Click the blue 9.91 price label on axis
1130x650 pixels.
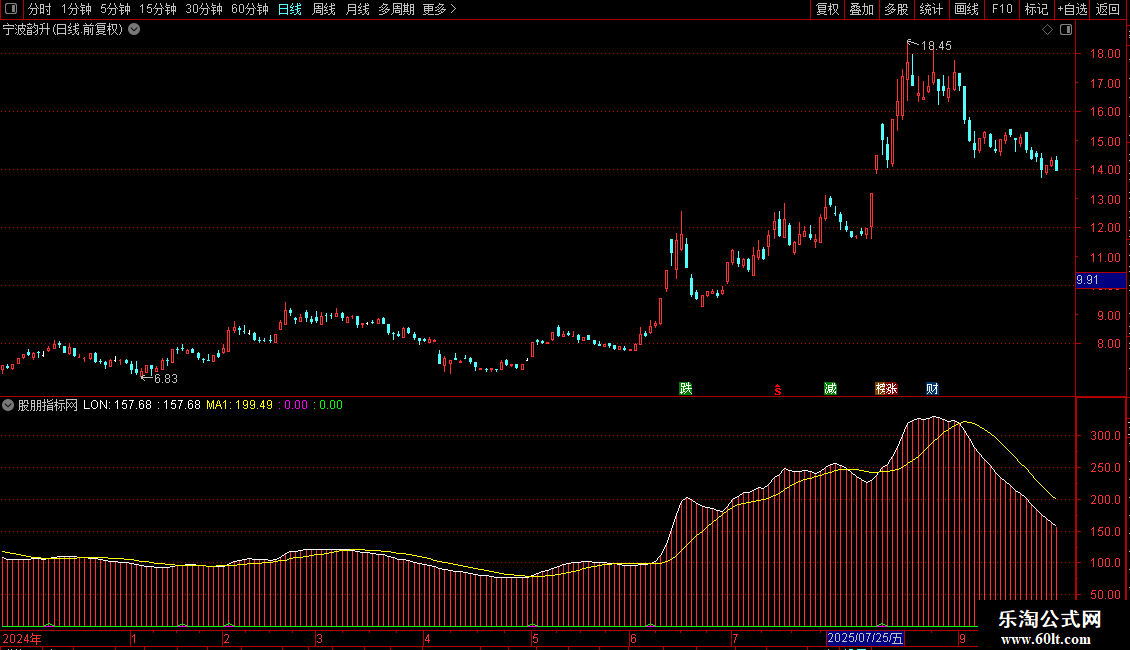point(1087,281)
